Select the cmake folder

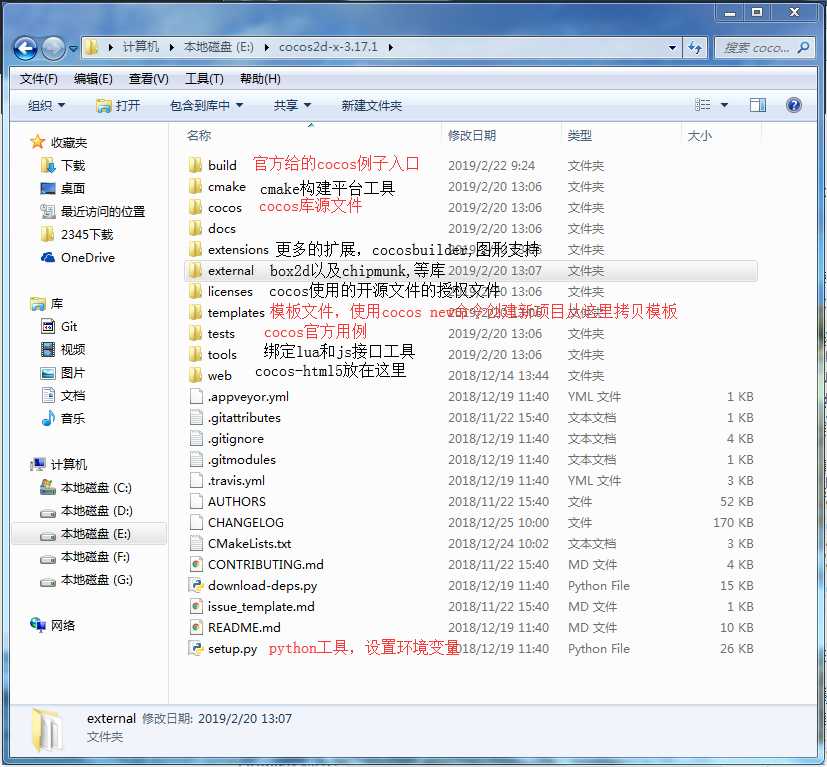tap(217, 187)
